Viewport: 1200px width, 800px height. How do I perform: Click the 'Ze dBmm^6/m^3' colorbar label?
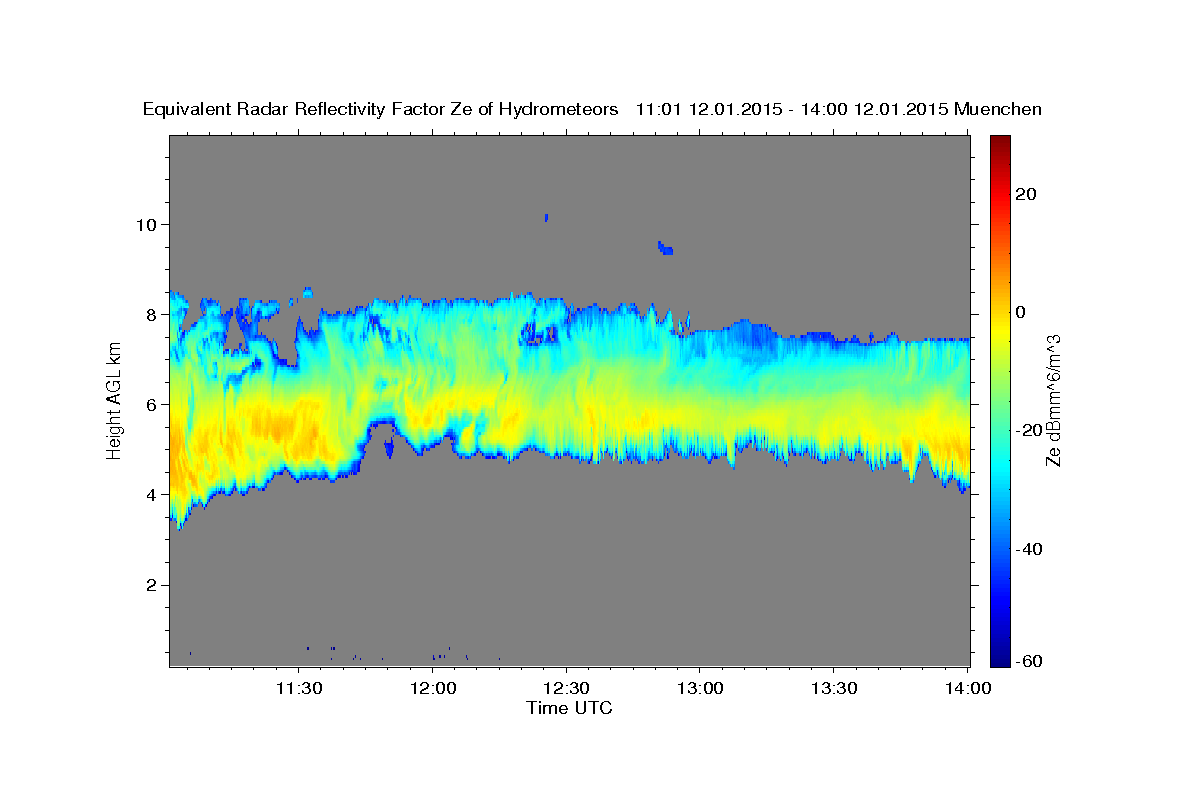click(x=1052, y=401)
